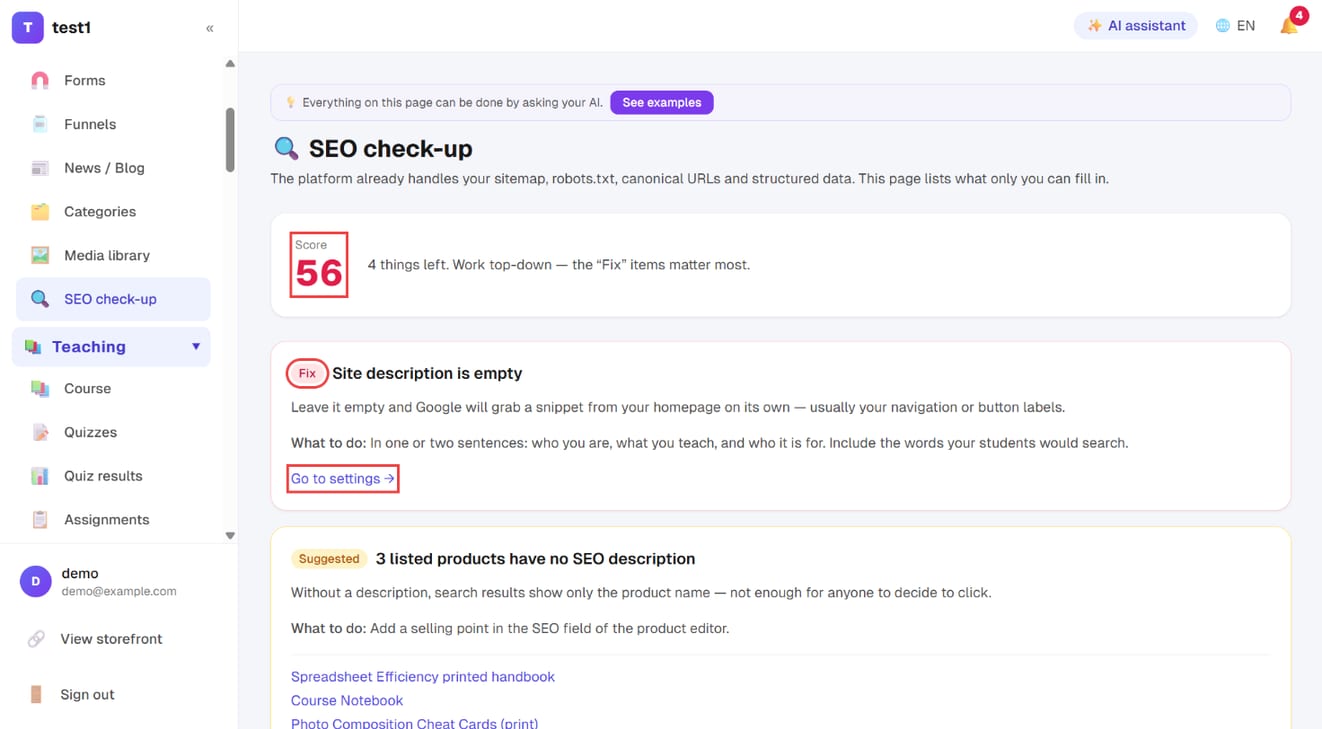Open Spreadsheet Efficiency printed handbook link
1322x729 pixels.
tap(423, 677)
